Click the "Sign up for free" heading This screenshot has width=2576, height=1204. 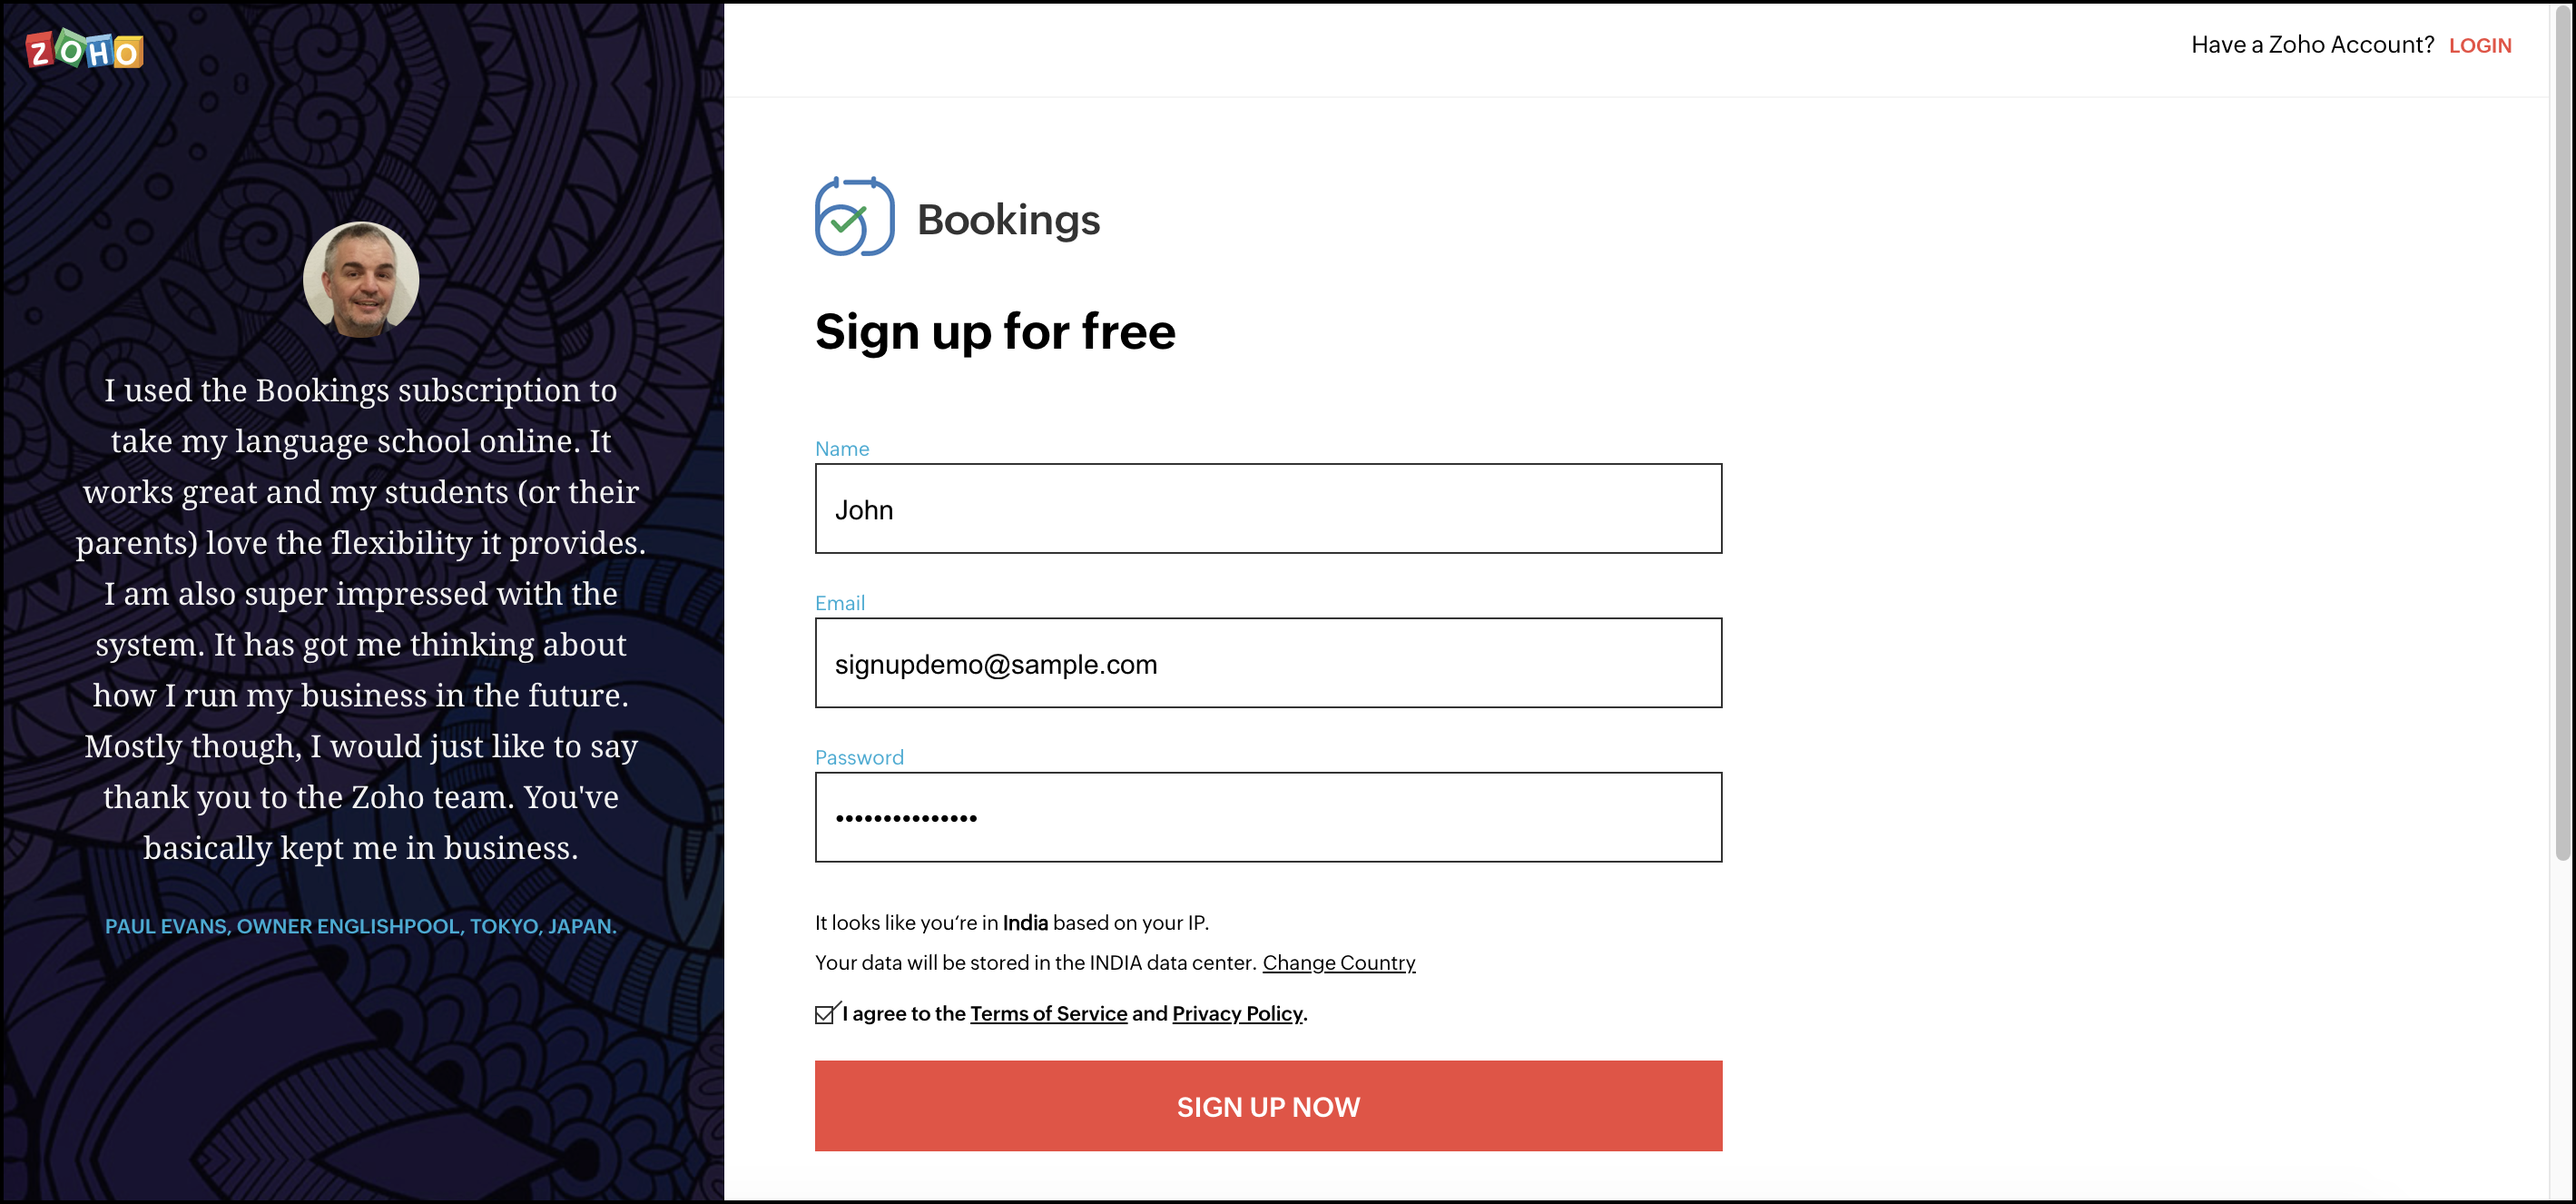(x=994, y=332)
